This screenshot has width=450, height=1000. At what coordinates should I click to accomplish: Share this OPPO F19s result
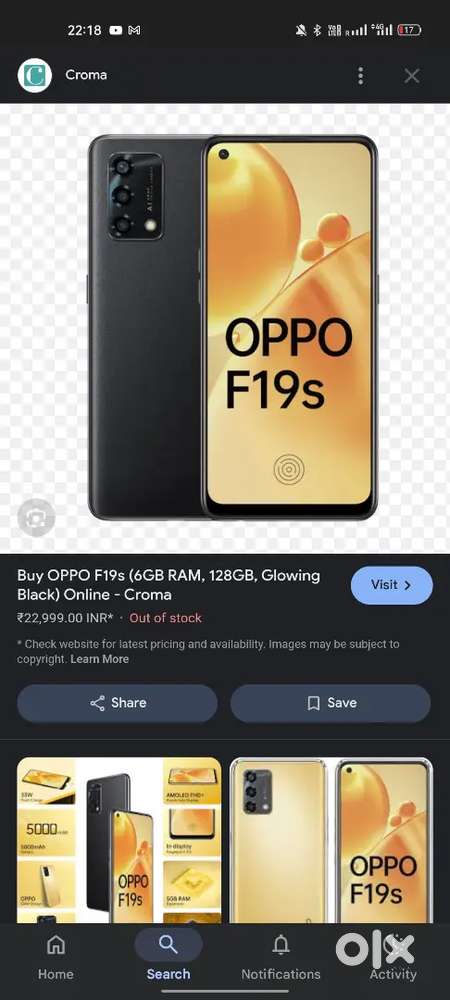pyautogui.click(x=117, y=703)
